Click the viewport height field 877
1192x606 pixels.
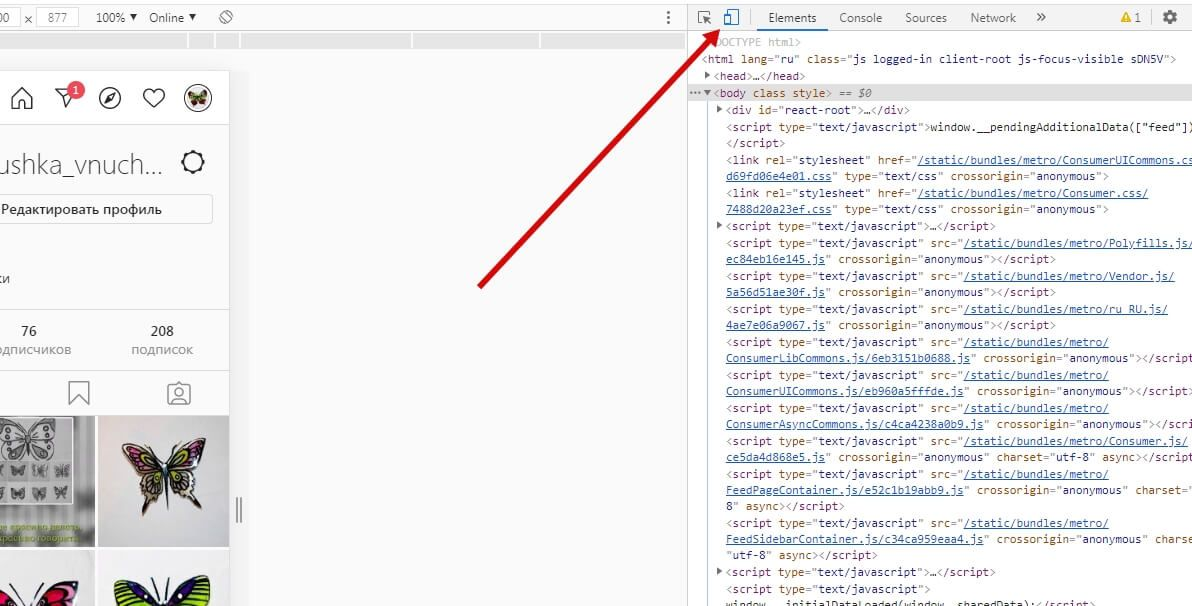pyautogui.click(x=57, y=17)
